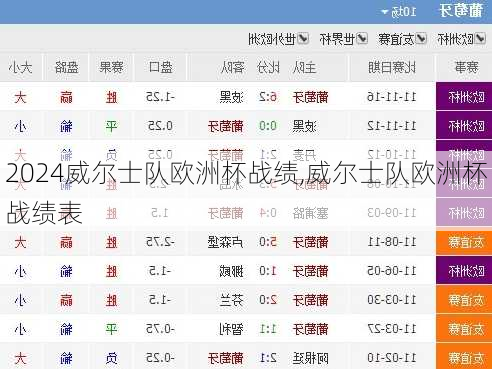Open away team 卢森堡 in the 11-08-11 row
The width and height of the screenshot is (492, 369).
pos(226,242)
